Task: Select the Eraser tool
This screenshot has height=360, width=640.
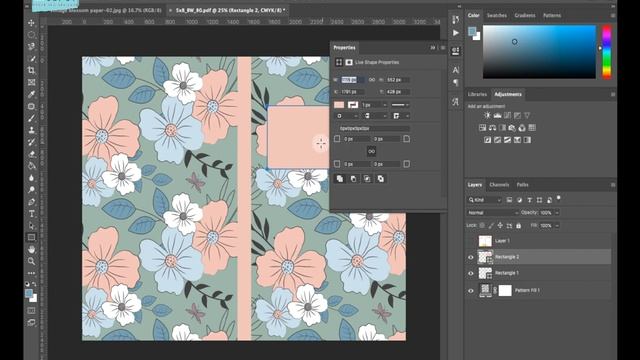Action: point(31,154)
